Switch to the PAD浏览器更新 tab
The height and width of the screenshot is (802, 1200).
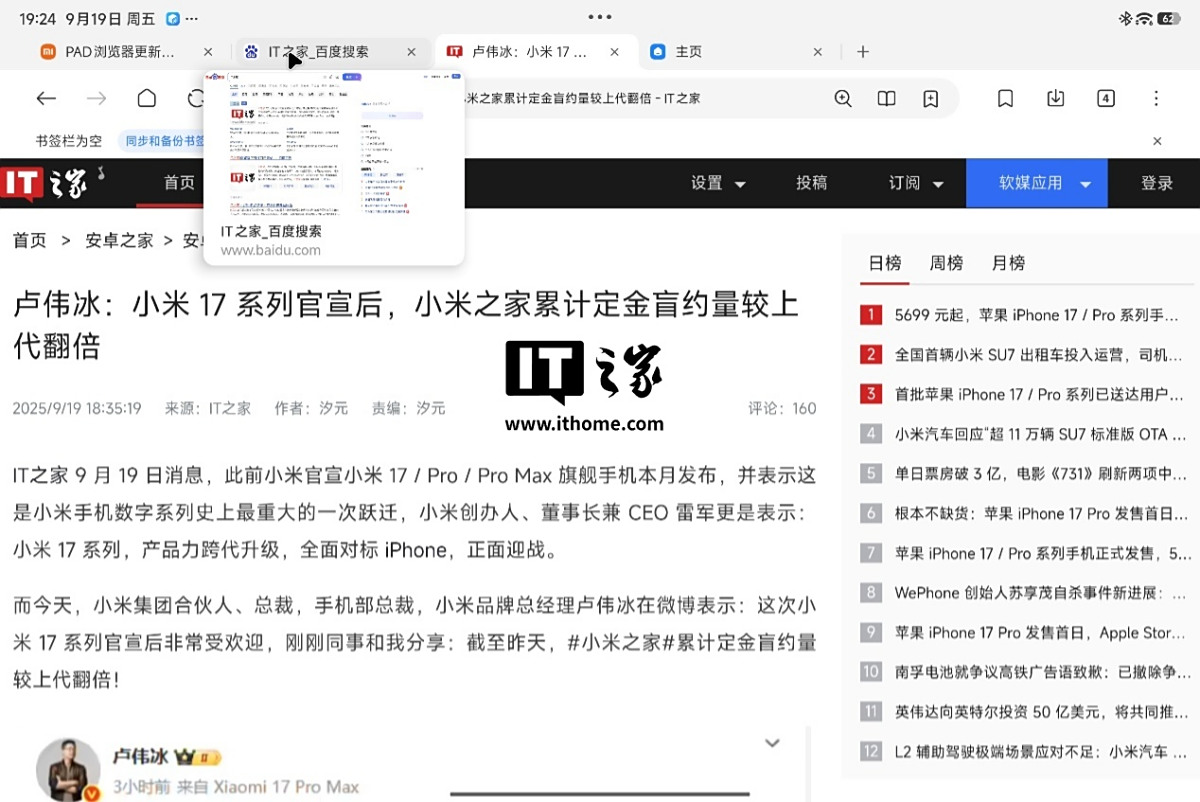click(110, 52)
